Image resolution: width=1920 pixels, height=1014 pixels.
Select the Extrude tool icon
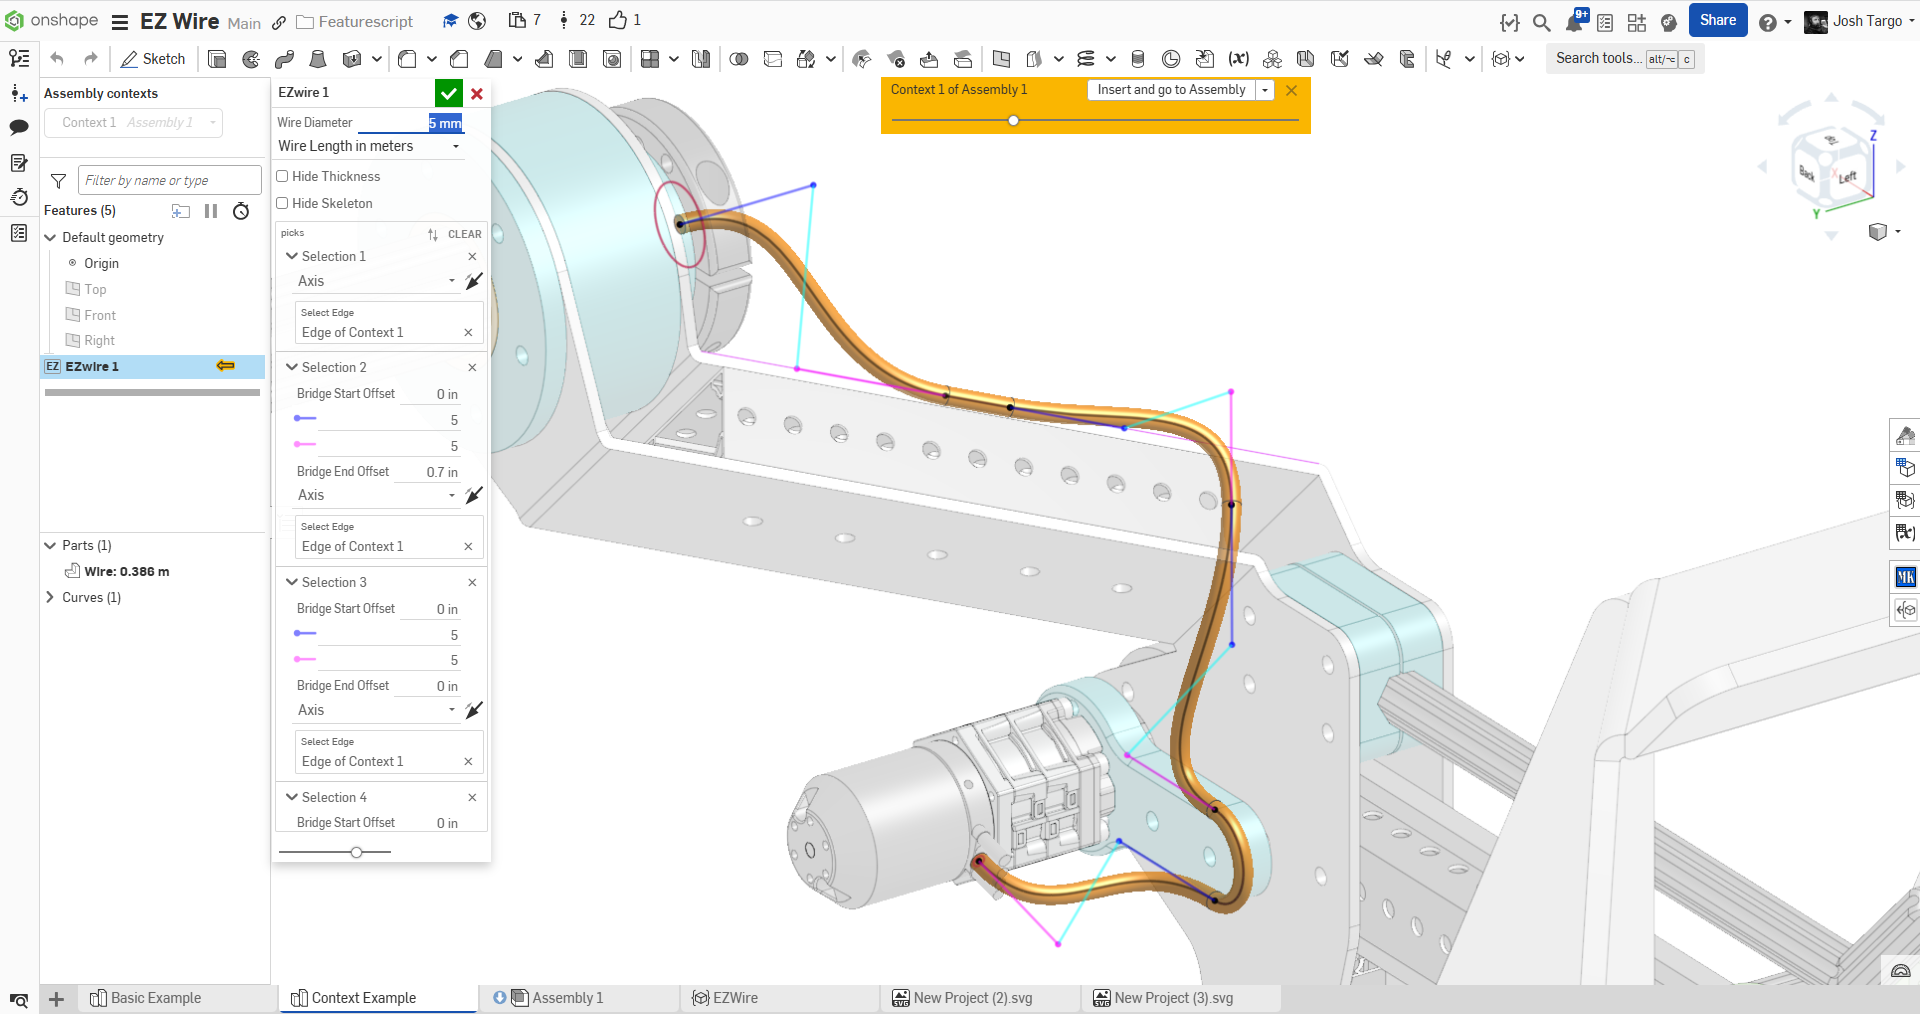click(x=217, y=59)
